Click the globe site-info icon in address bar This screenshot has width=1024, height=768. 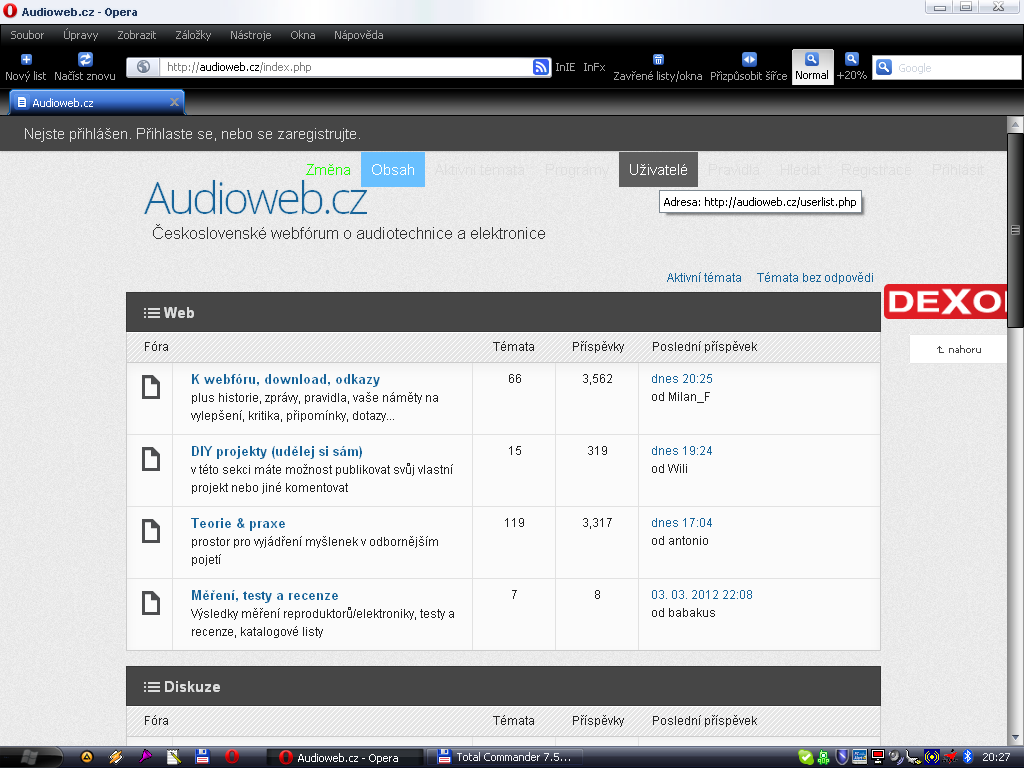(x=144, y=67)
